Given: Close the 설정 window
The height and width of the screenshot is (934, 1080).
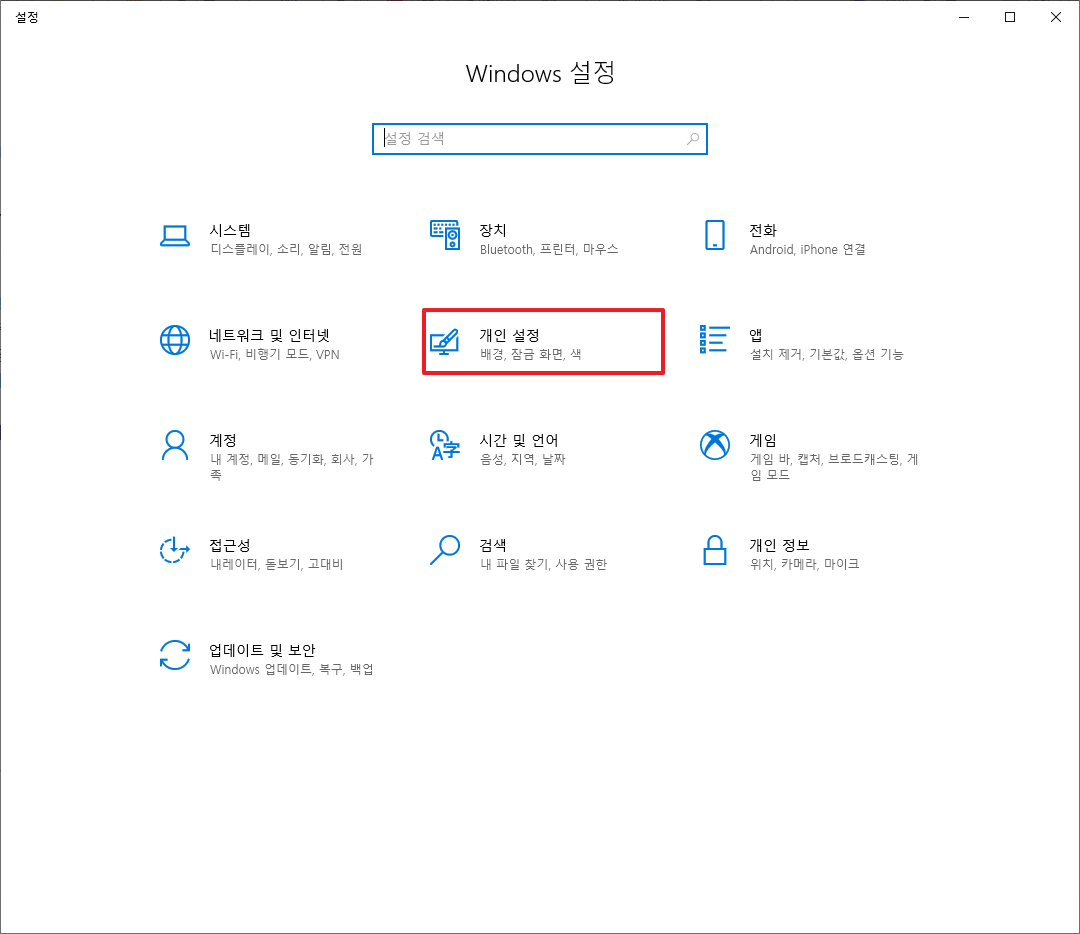Looking at the screenshot, I should tap(1056, 17).
